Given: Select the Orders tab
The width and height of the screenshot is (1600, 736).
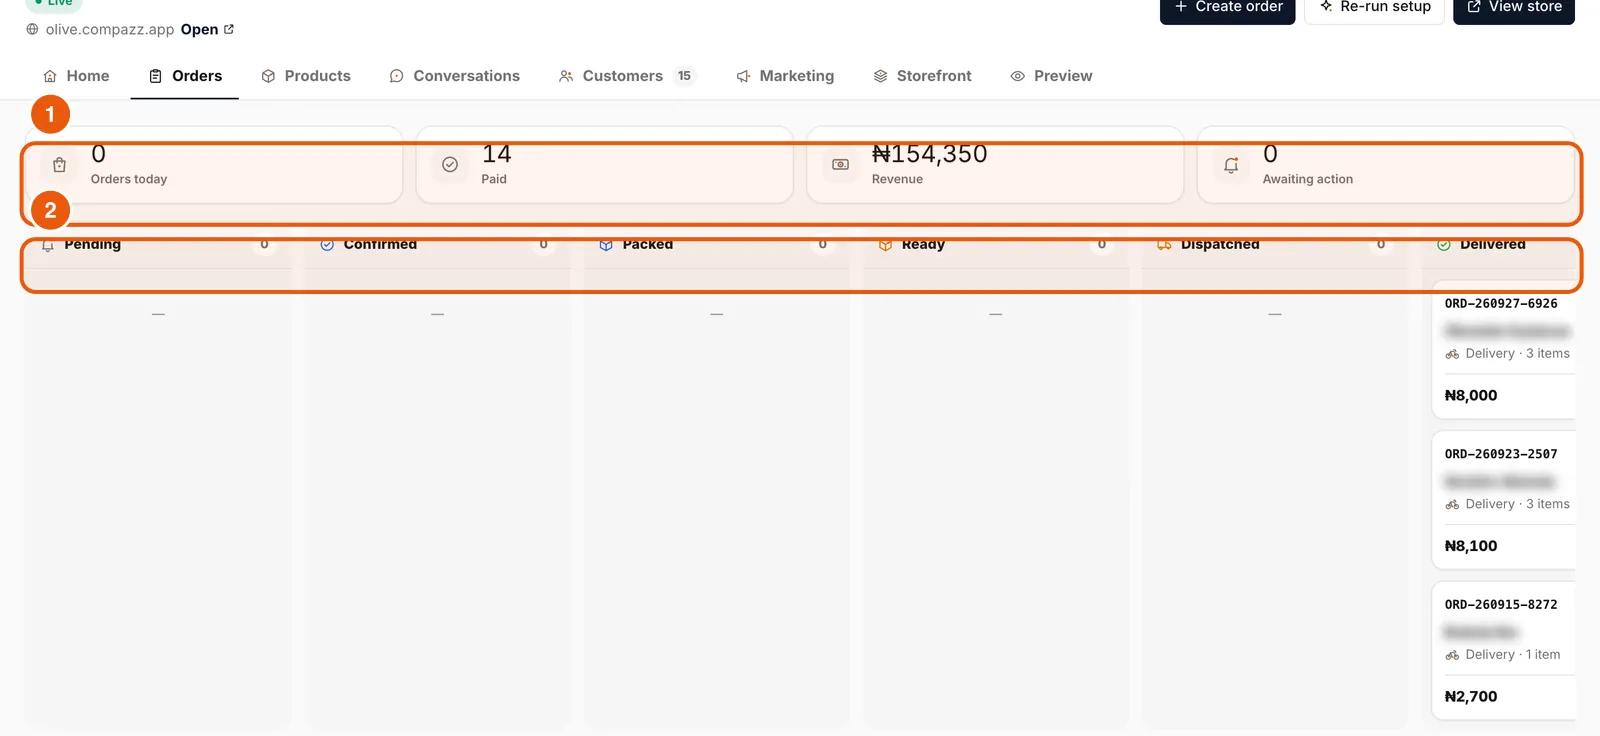Looking at the screenshot, I should pos(185,76).
